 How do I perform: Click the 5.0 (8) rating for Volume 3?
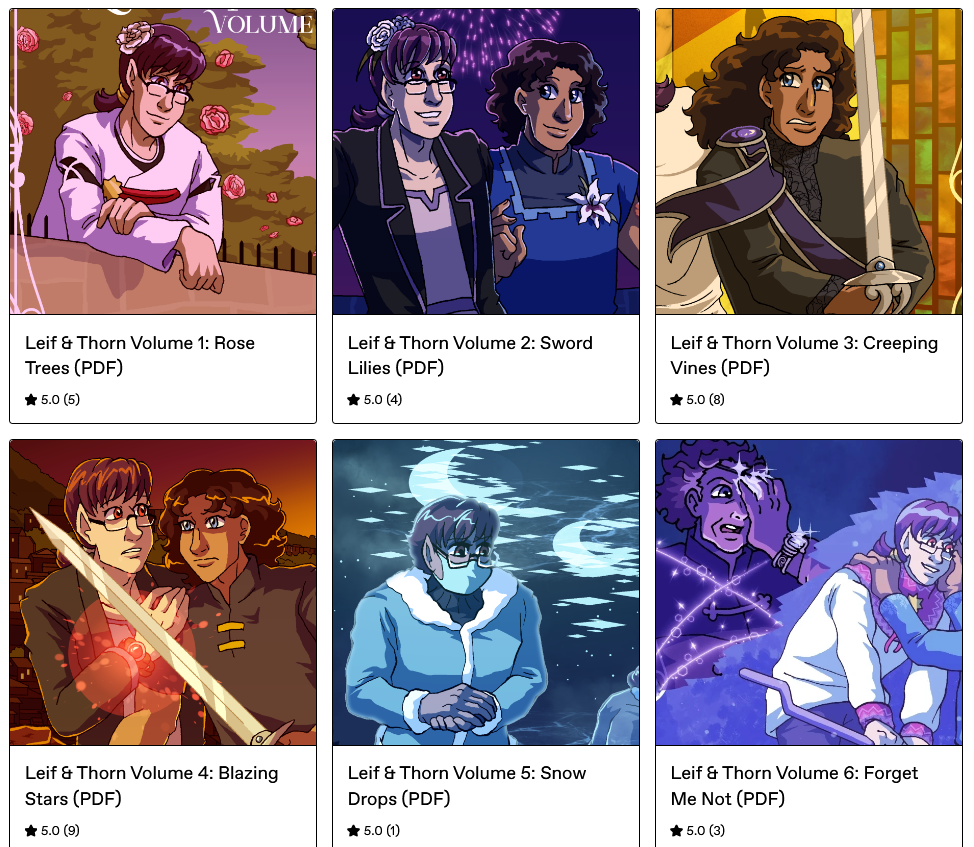click(x=706, y=399)
